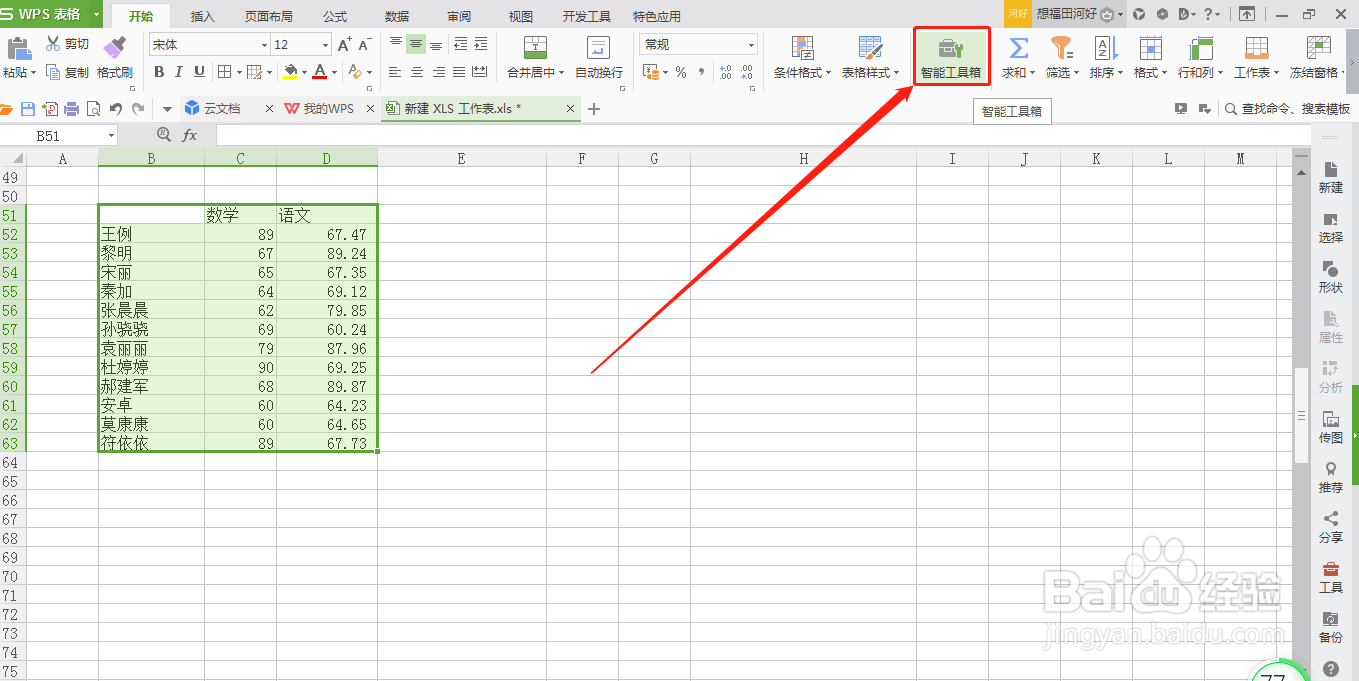Image resolution: width=1359 pixels, height=681 pixels.
Task: Open the font name dropdown 宋体
Action: 264,45
